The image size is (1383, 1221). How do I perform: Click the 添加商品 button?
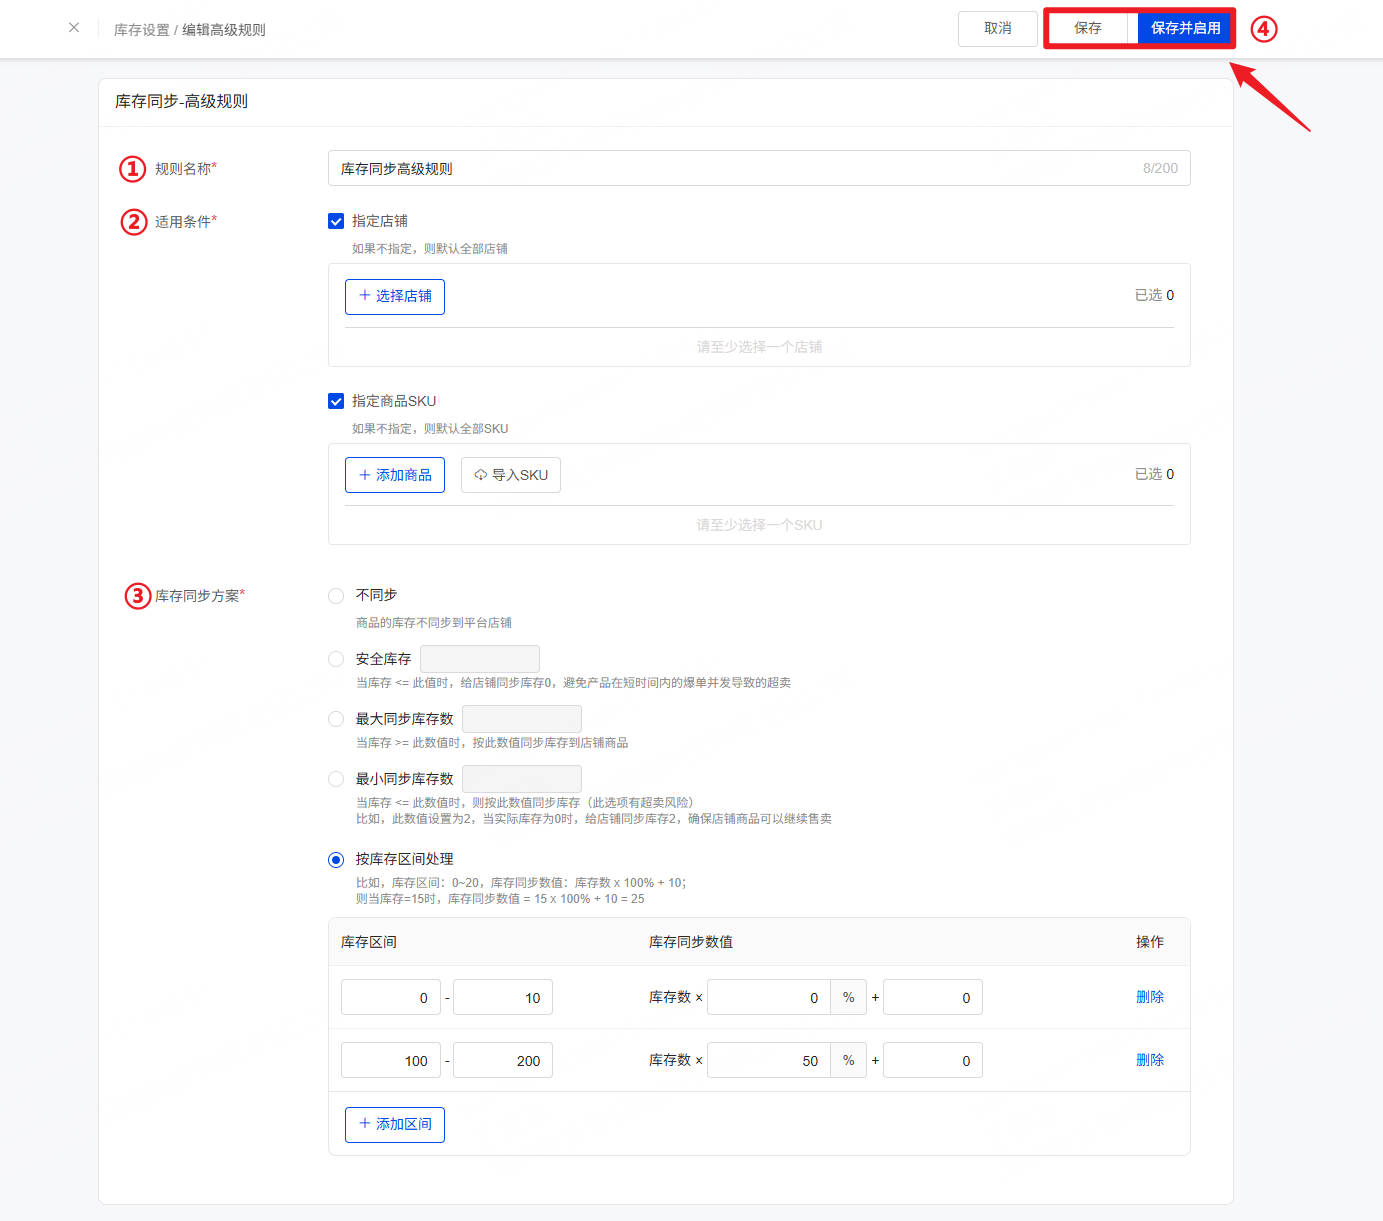coord(395,476)
